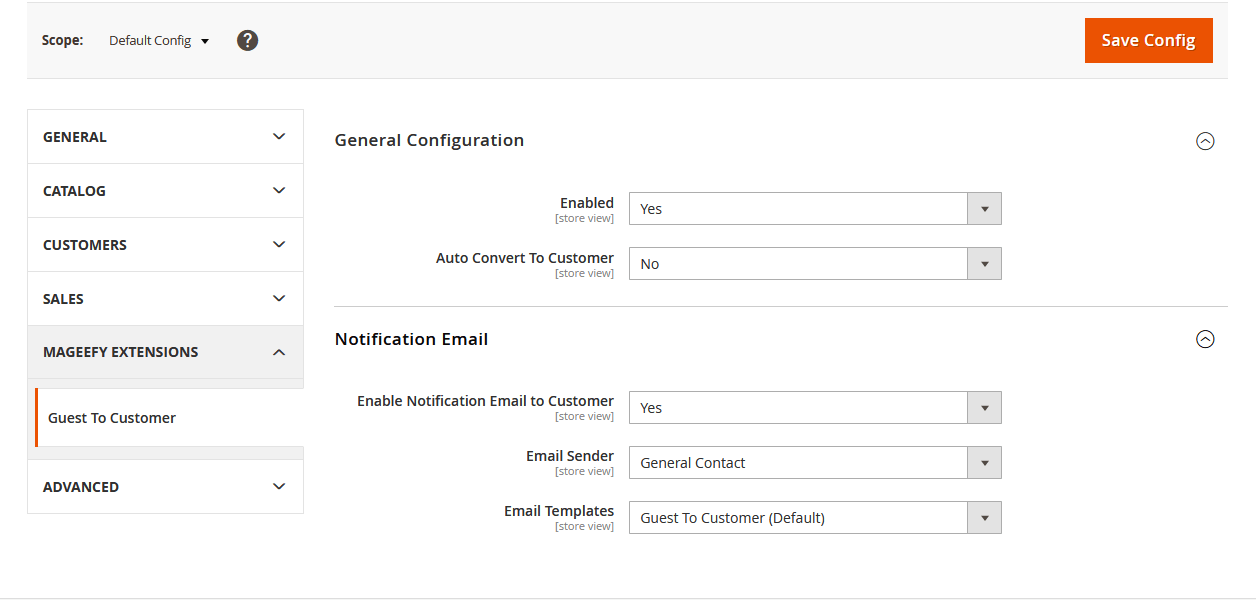Expand the General sidebar section
The image size is (1256, 600).
(x=165, y=137)
